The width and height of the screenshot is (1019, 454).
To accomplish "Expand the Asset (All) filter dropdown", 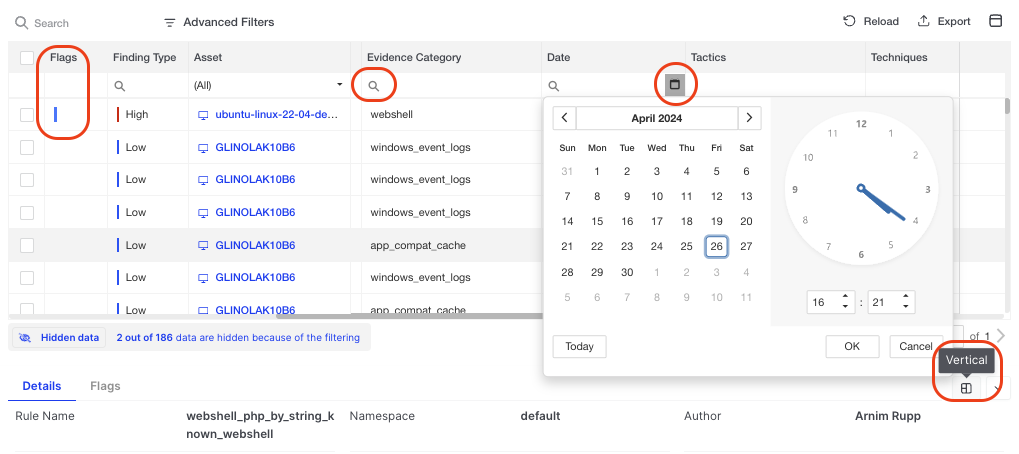I will pyautogui.click(x=340, y=86).
